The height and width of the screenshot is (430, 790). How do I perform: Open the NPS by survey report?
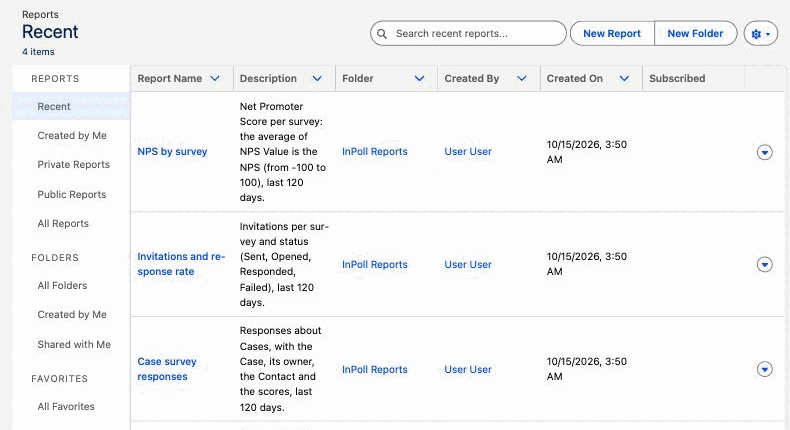pos(172,152)
